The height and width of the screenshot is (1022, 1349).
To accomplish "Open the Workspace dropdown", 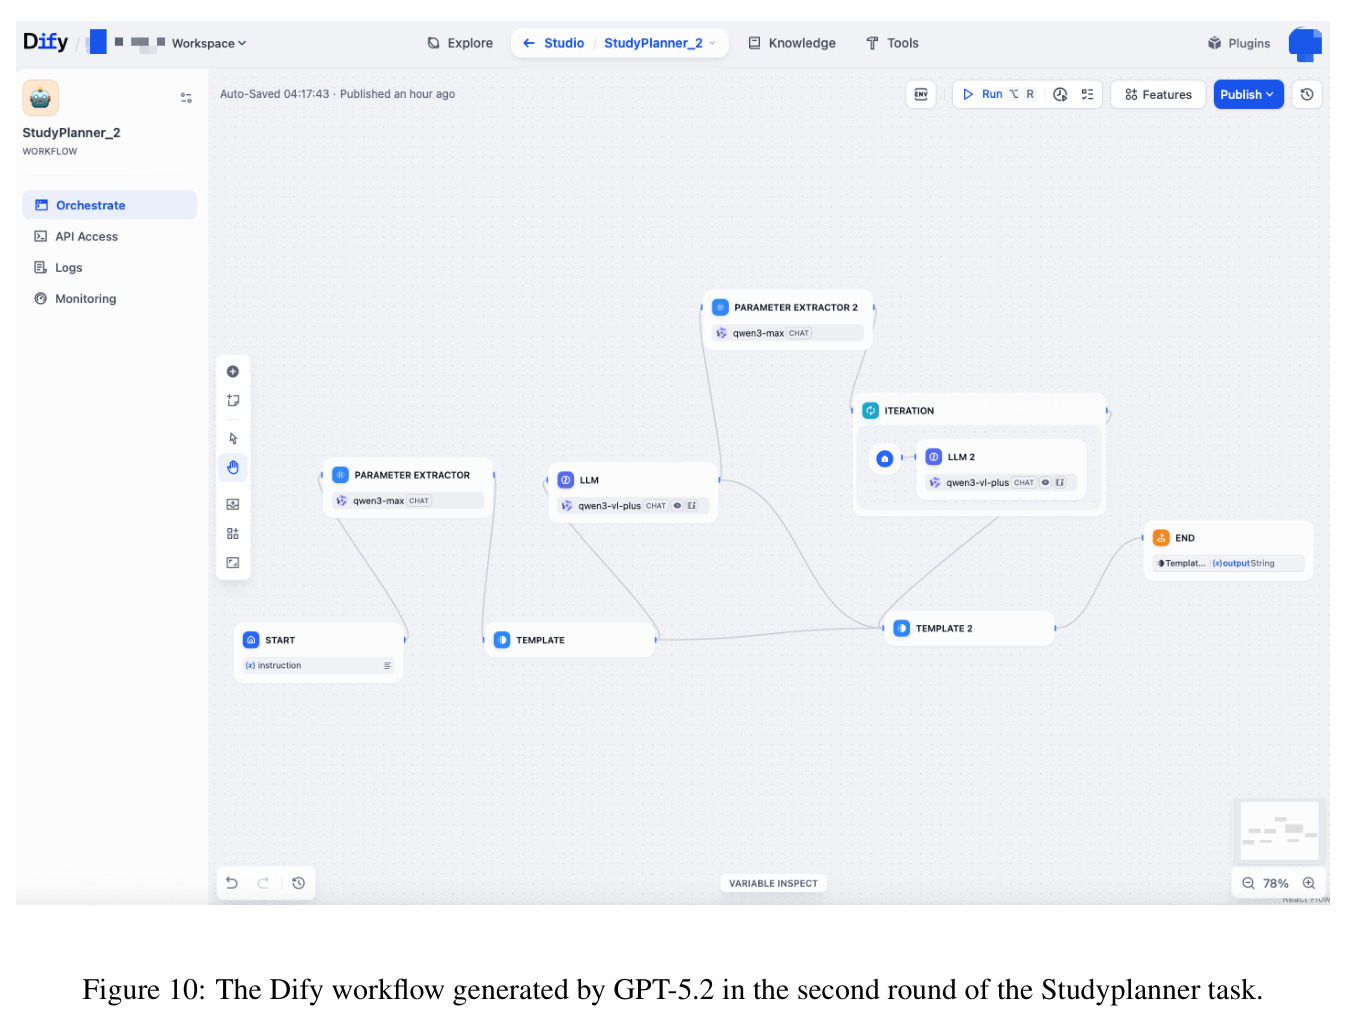I will 208,43.
